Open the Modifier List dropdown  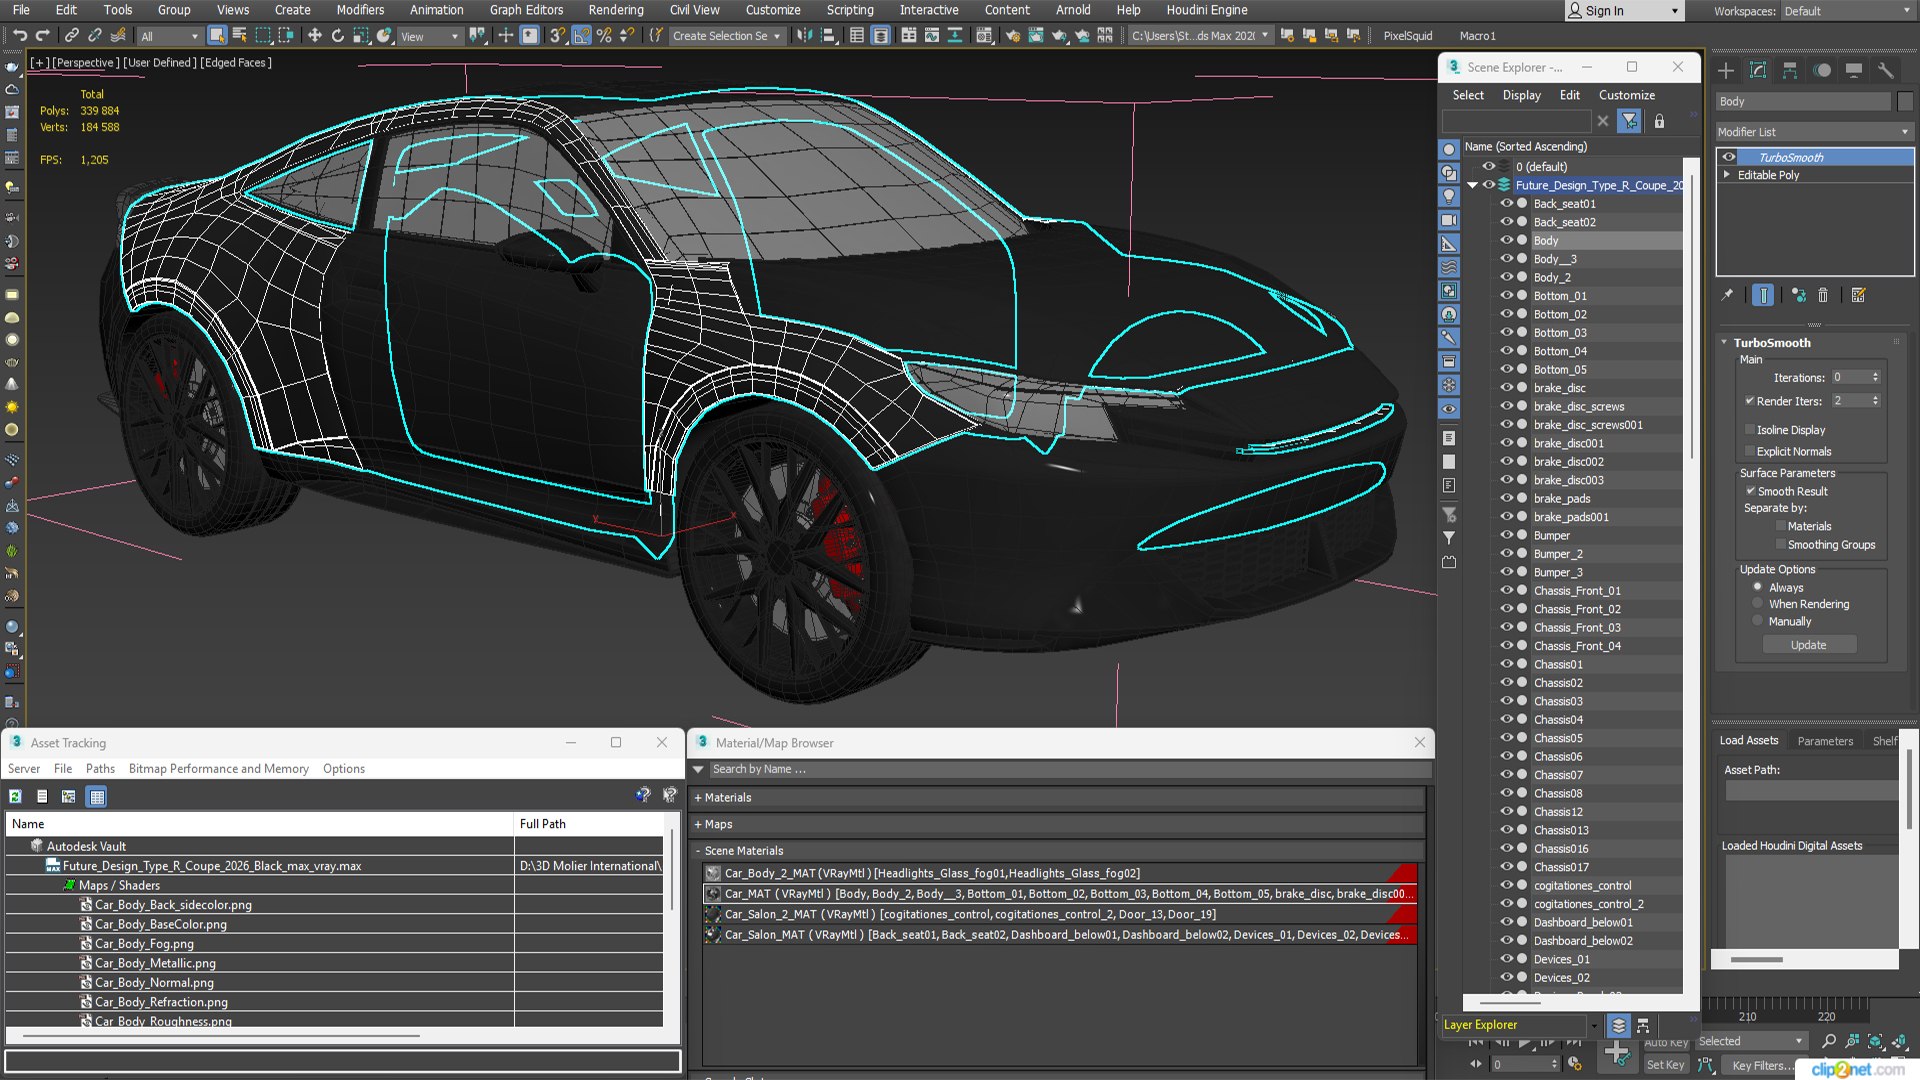[x=1813, y=132]
